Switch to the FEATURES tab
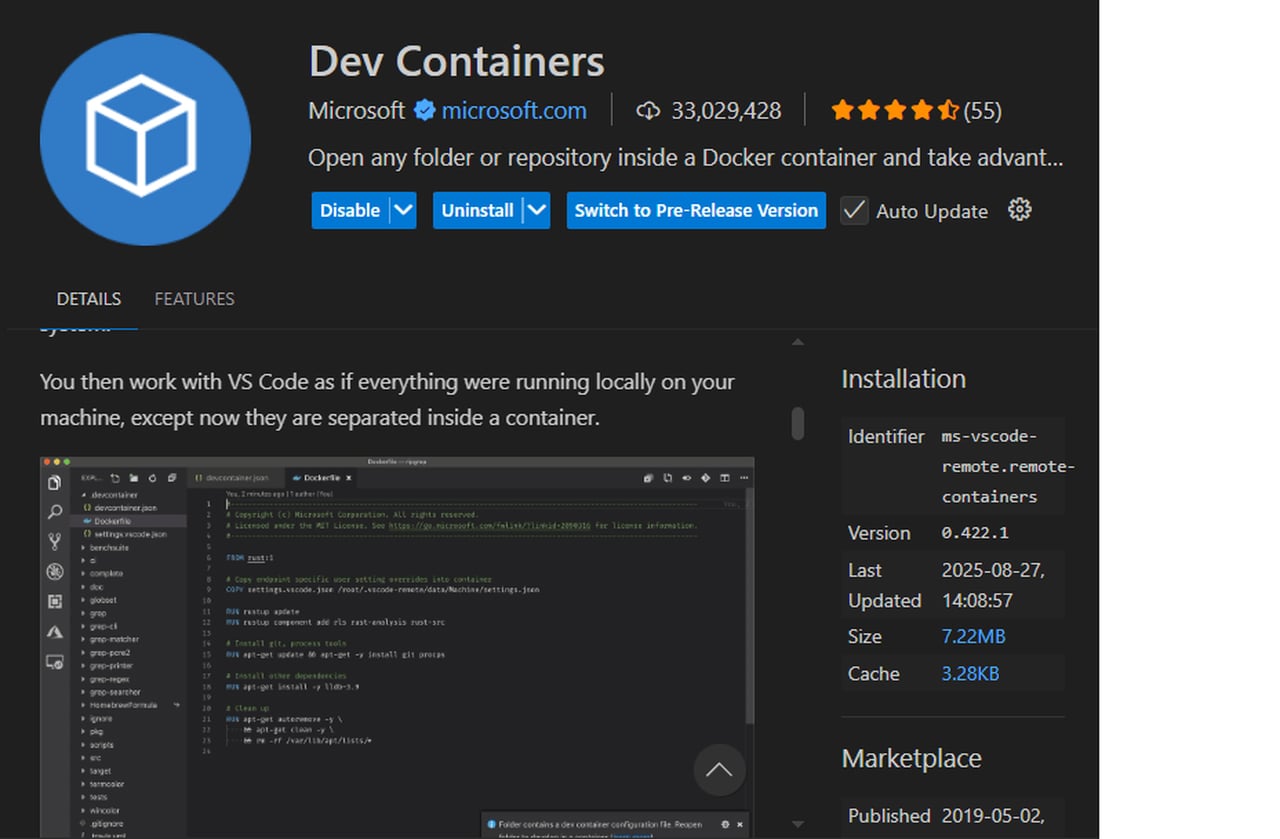The height and width of the screenshot is (839, 1280). coord(194,298)
